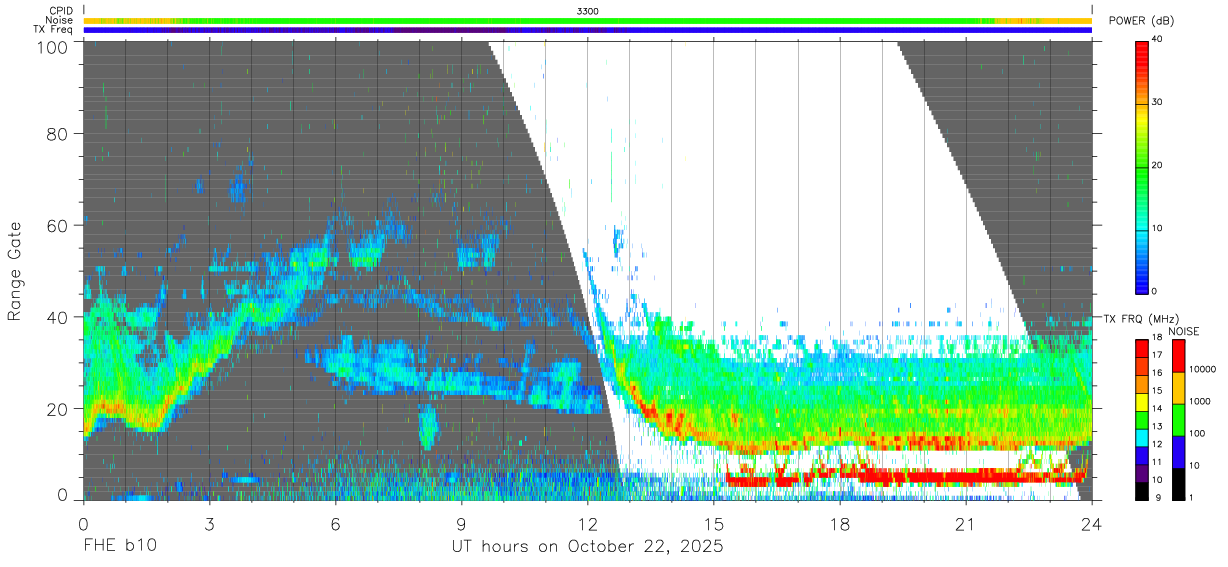The height and width of the screenshot is (567, 1228).
Task: Click the 10000 tick on NOISE scale
Action: [x=1203, y=369]
